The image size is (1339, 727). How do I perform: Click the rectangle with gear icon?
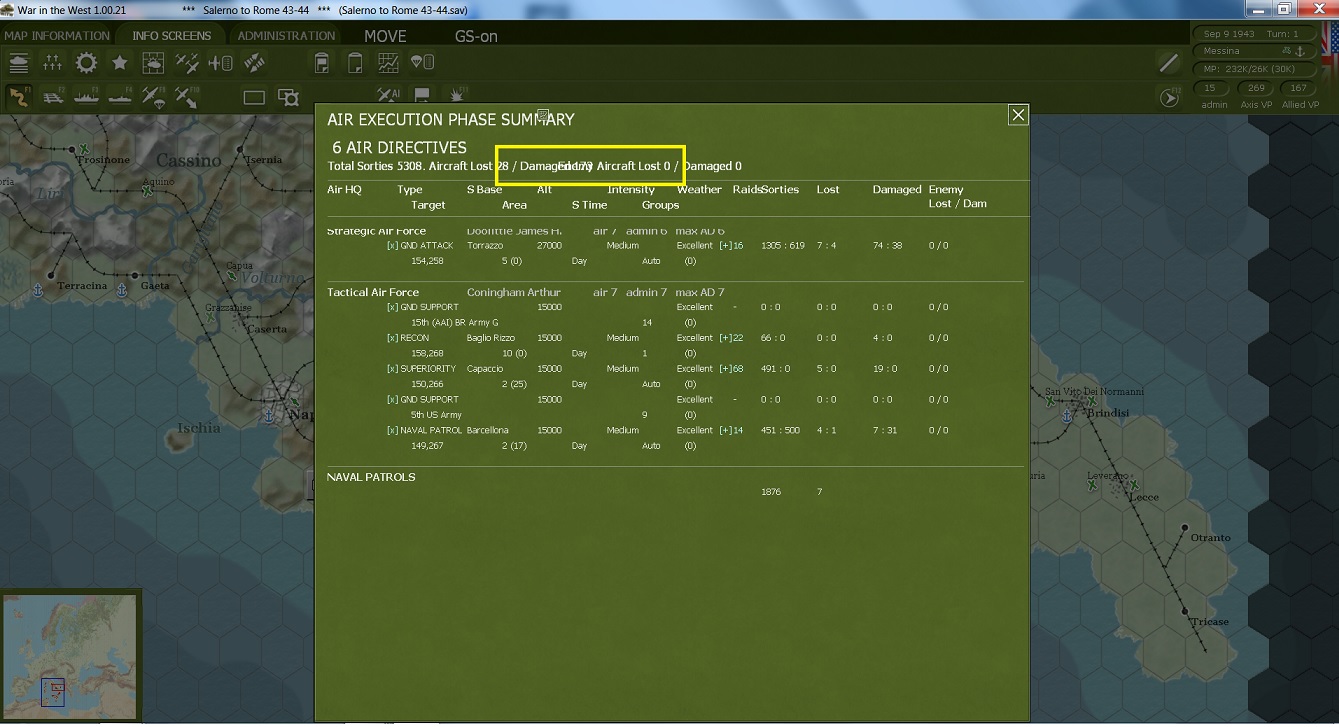[x=288, y=97]
